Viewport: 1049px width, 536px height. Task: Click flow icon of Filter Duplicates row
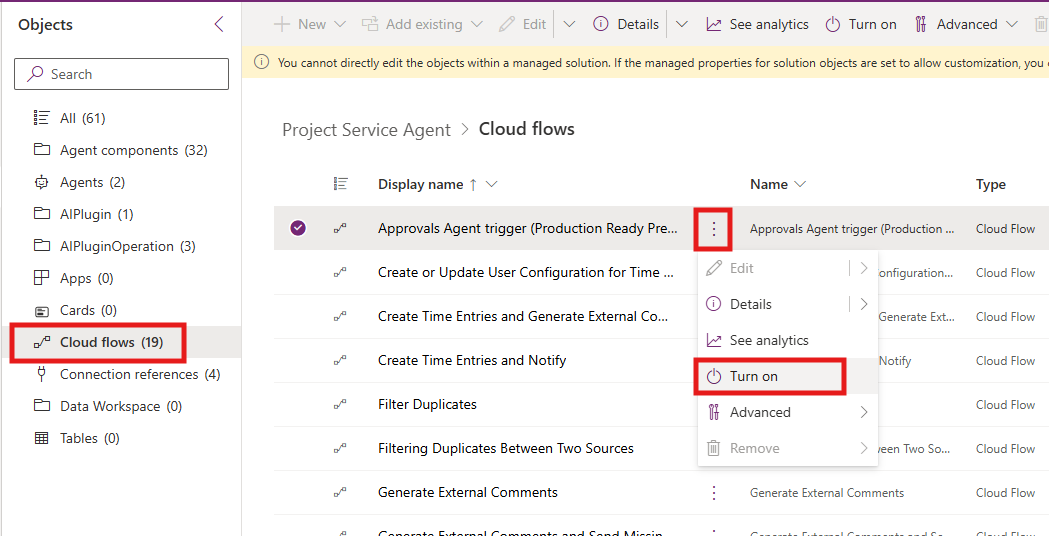(x=340, y=405)
